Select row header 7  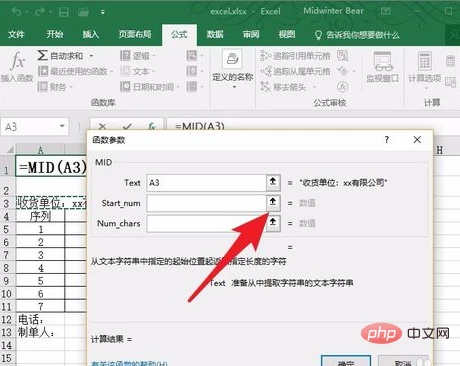[x=7, y=255]
